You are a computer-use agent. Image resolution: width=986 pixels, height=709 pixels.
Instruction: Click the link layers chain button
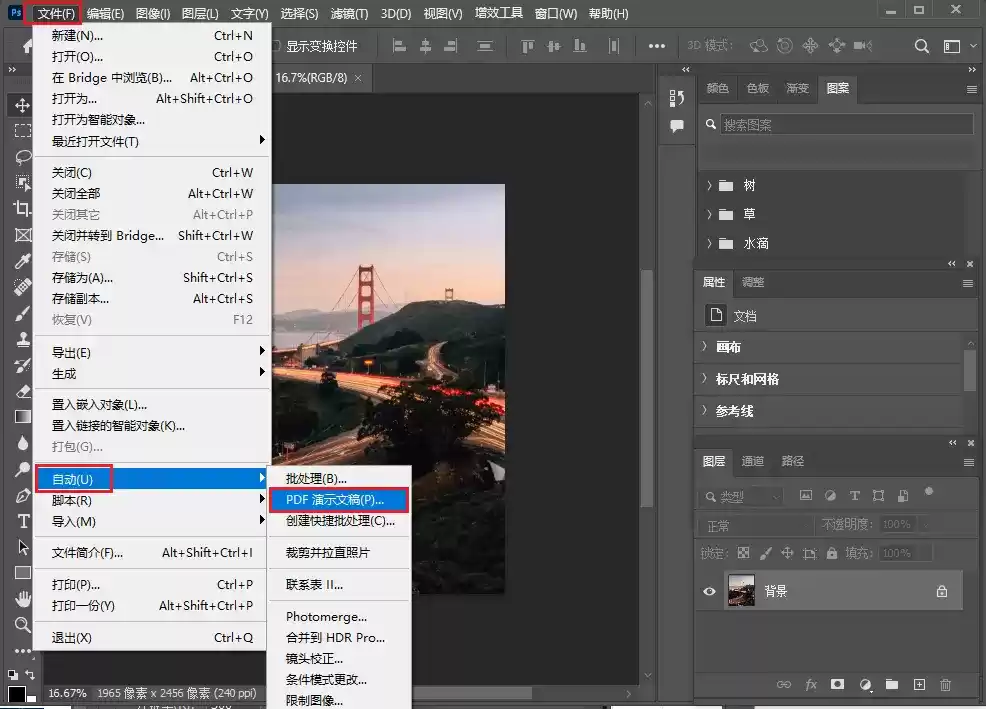pos(783,684)
